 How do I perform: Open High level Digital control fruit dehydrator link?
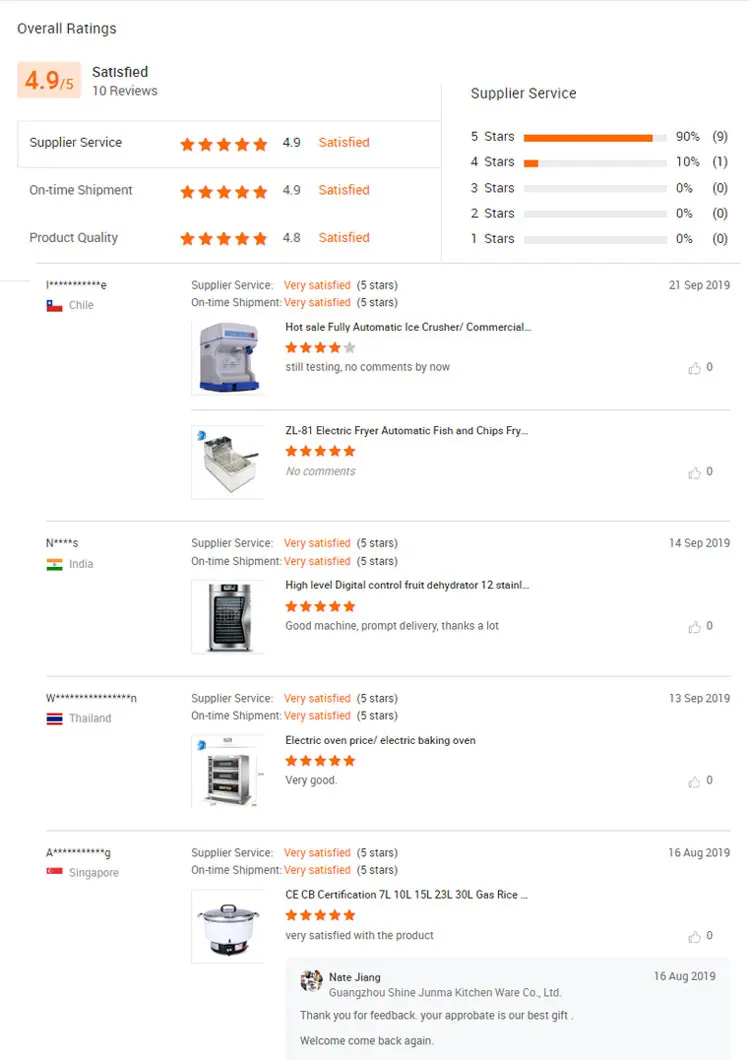[x=407, y=585]
